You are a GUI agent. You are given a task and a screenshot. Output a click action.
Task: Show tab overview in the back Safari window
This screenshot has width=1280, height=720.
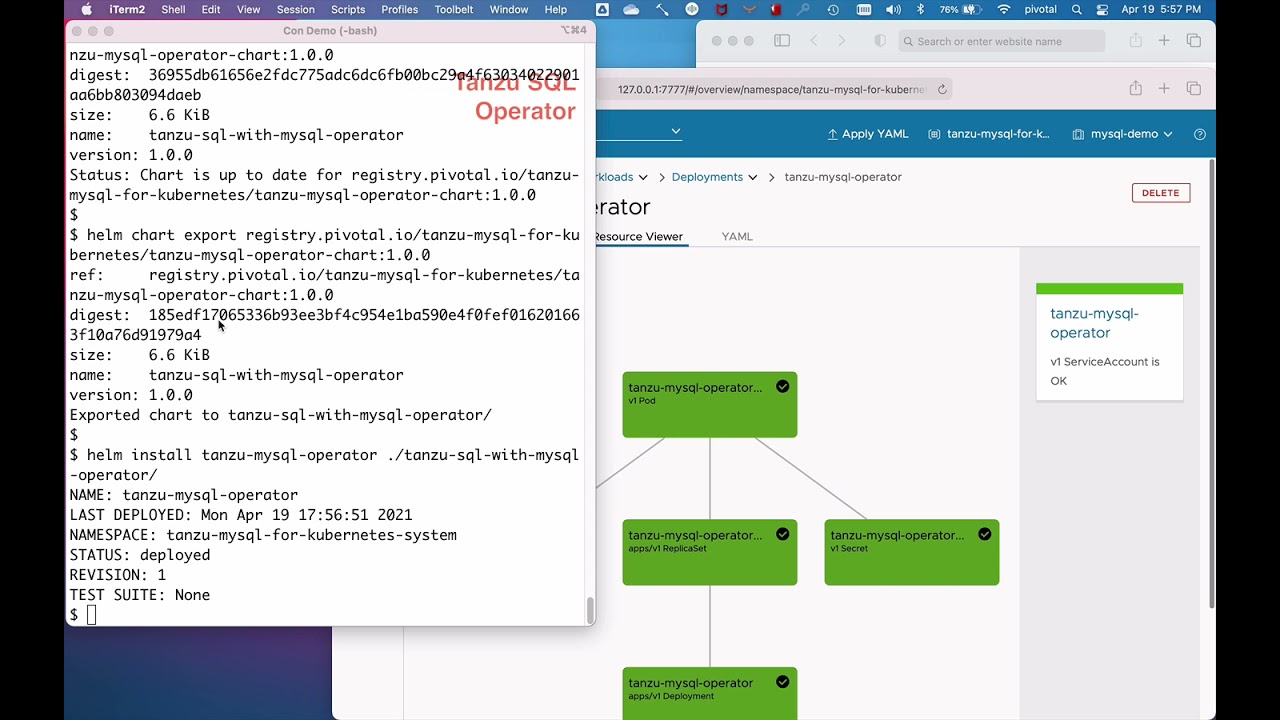click(x=1193, y=41)
